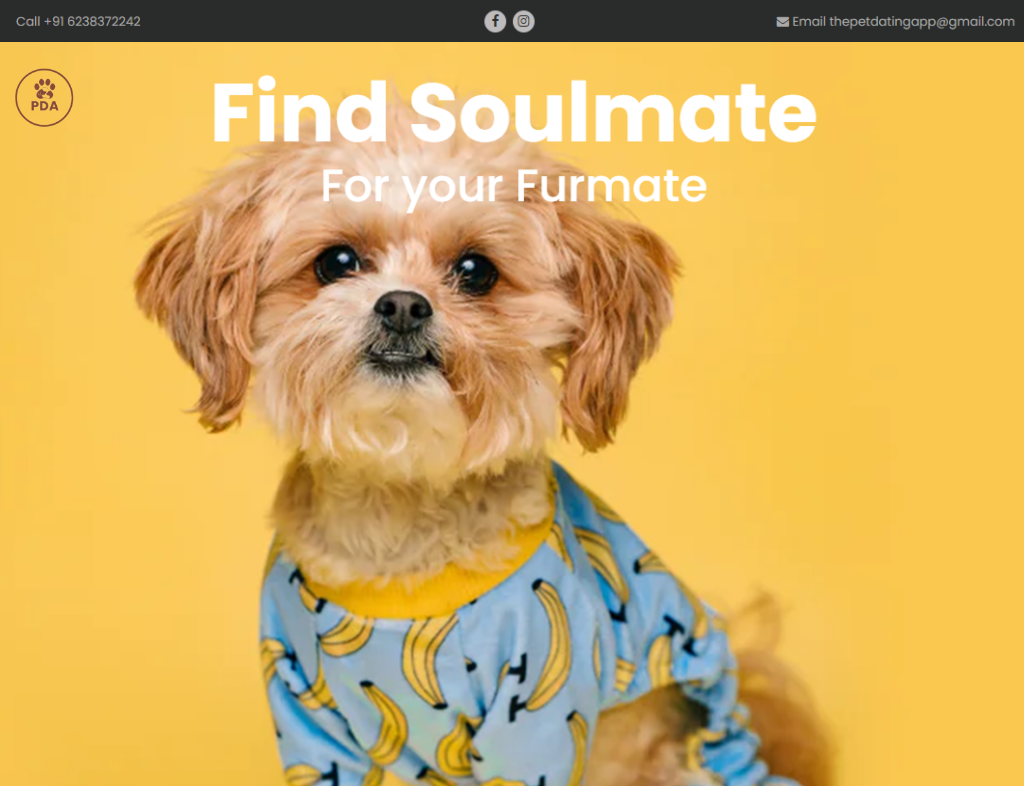The height and width of the screenshot is (786, 1024).
Task: Open the Facebook page icon
Action: click(x=495, y=22)
